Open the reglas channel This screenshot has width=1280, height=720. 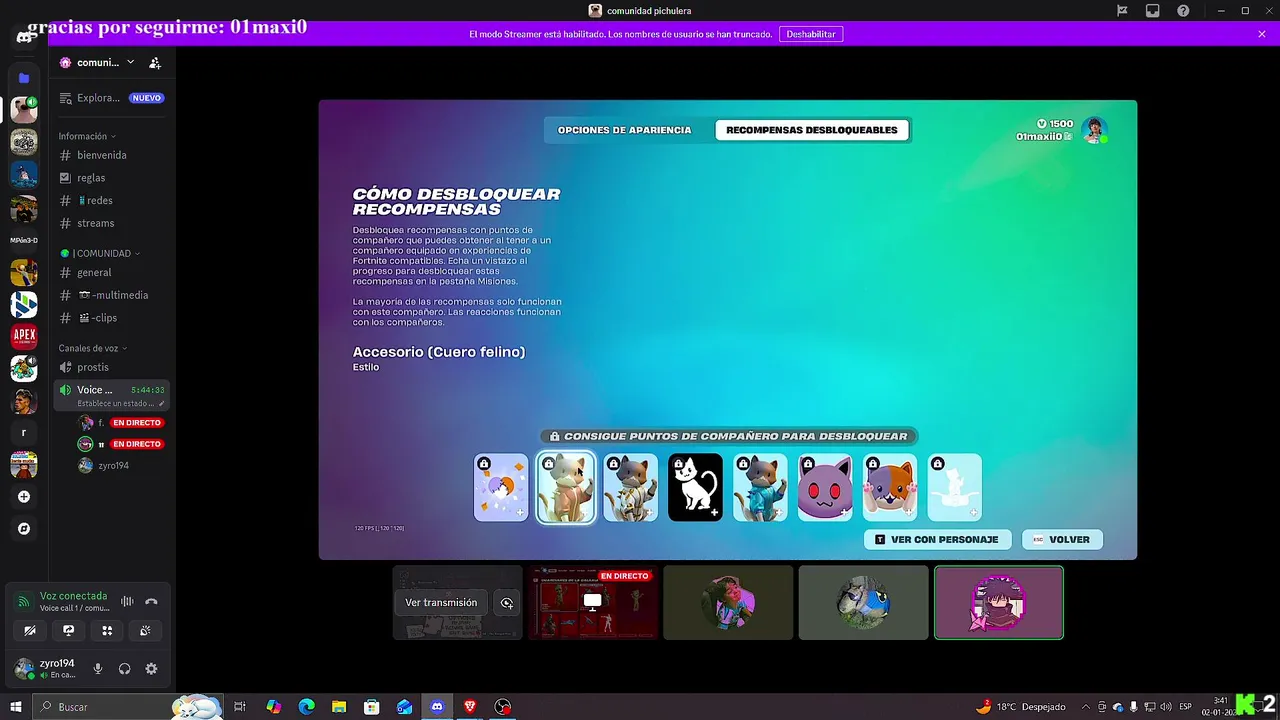(112, 178)
